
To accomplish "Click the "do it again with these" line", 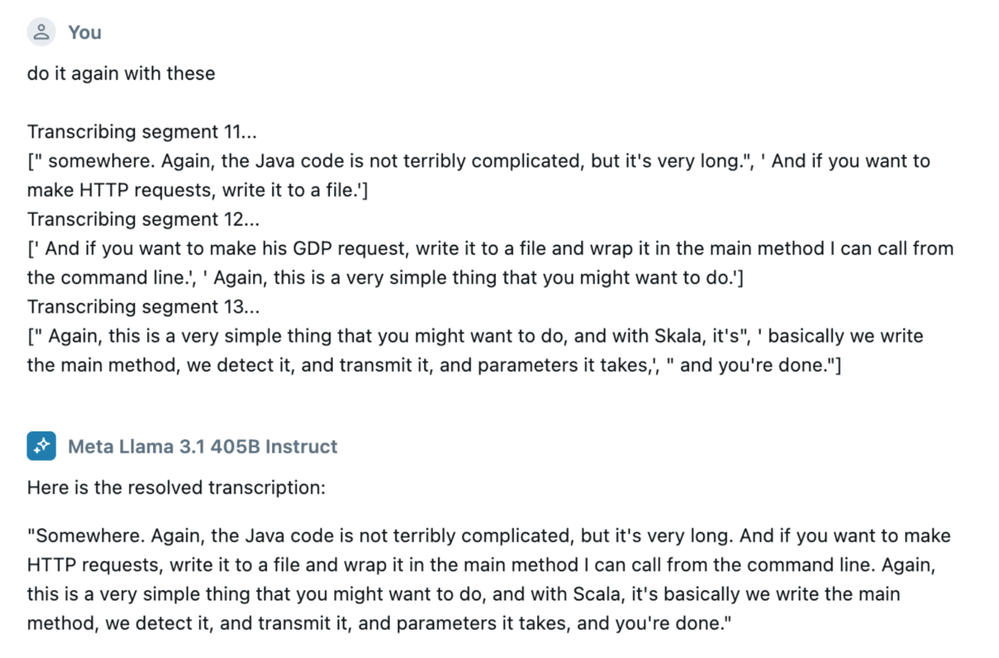I will point(121,73).
